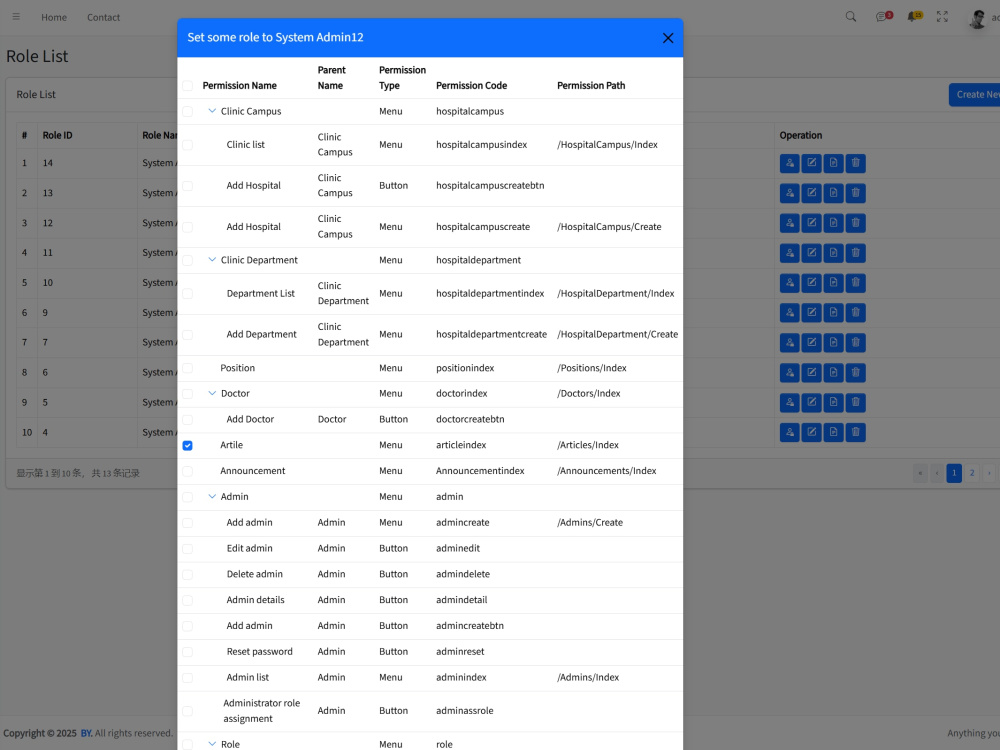The width and height of the screenshot is (1000, 750).
Task: Click edit icon for Role ID 11
Action: 811,253
